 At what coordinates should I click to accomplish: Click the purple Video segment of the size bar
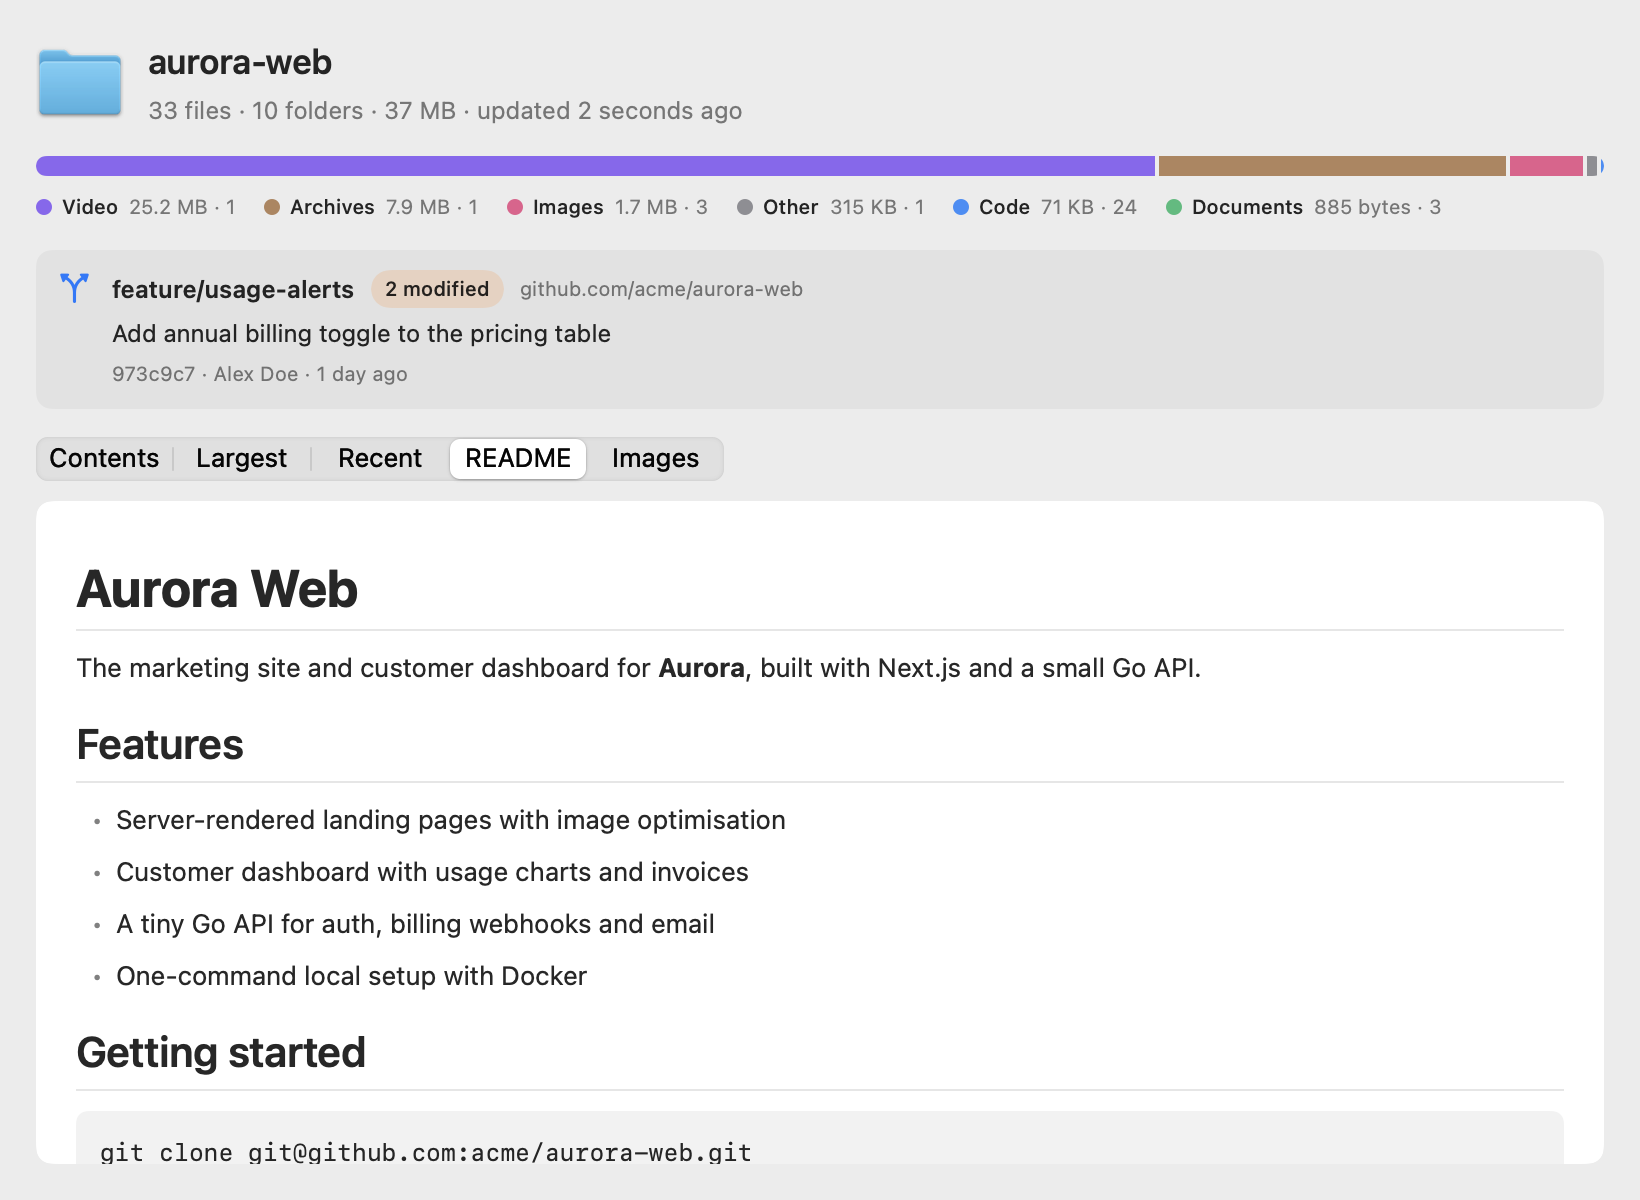point(595,166)
